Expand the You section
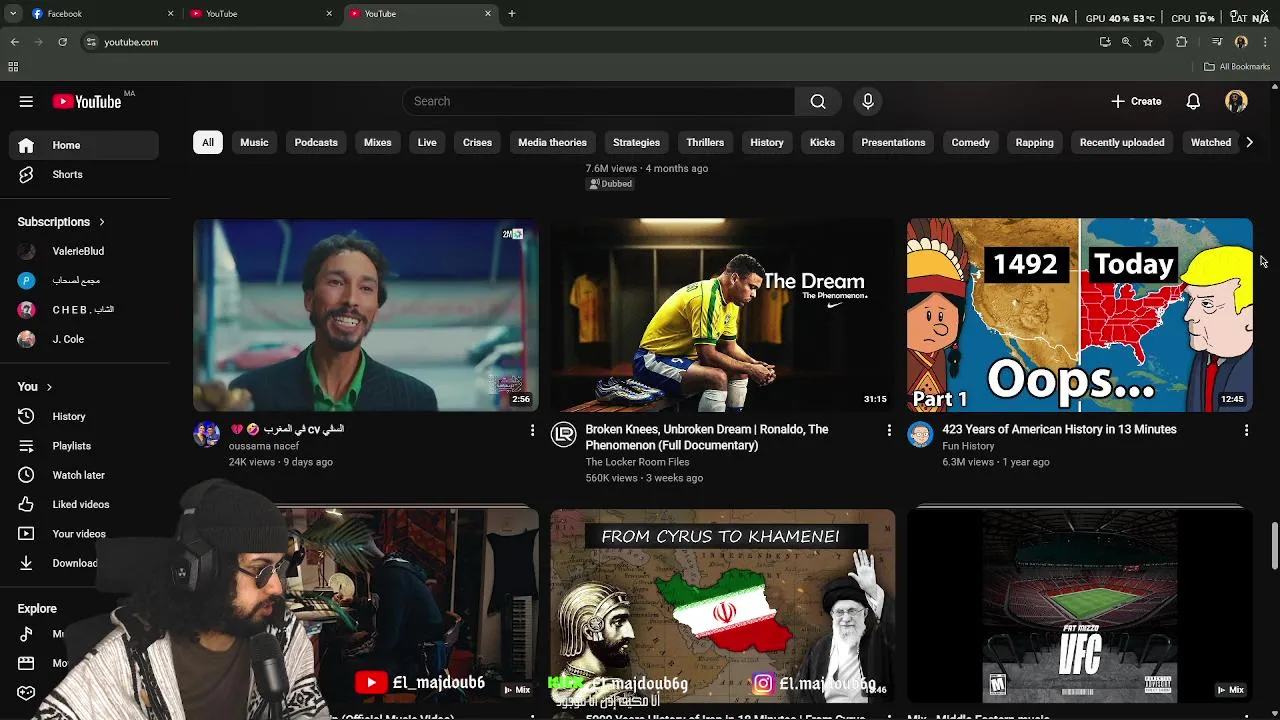The image size is (1280, 720). (x=35, y=387)
